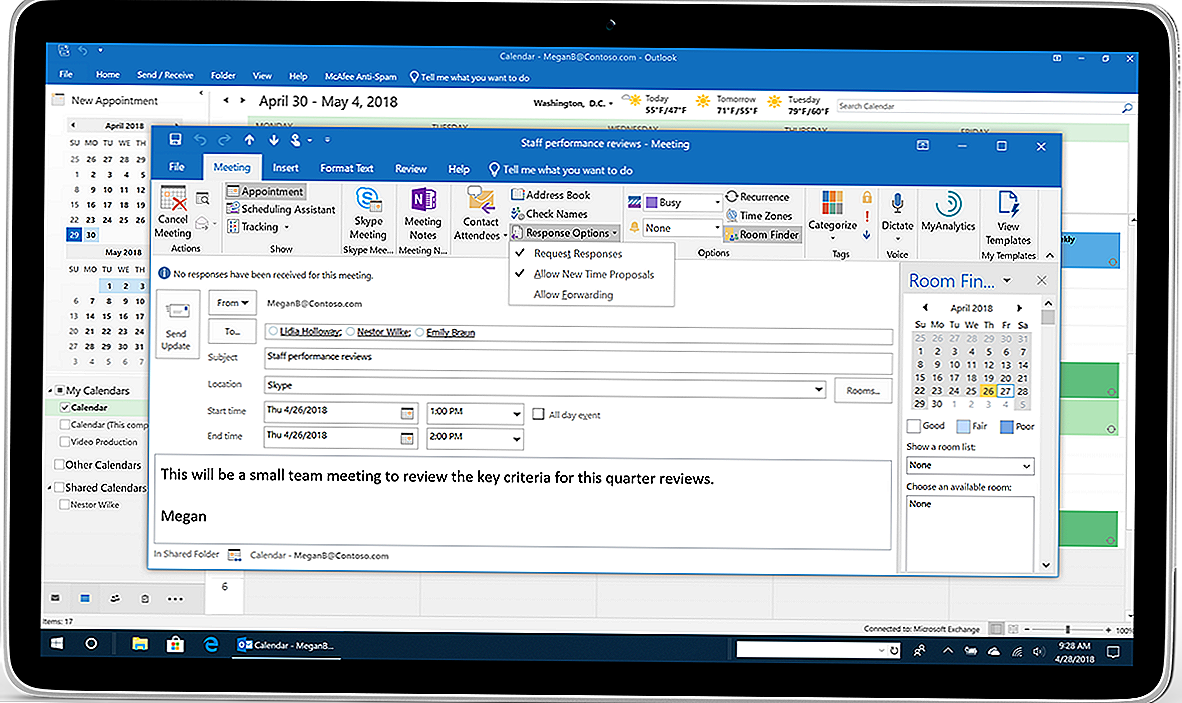Mark meeting as Private with lock icon
This screenshot has height=703, width=1182.
coord(867,197)
